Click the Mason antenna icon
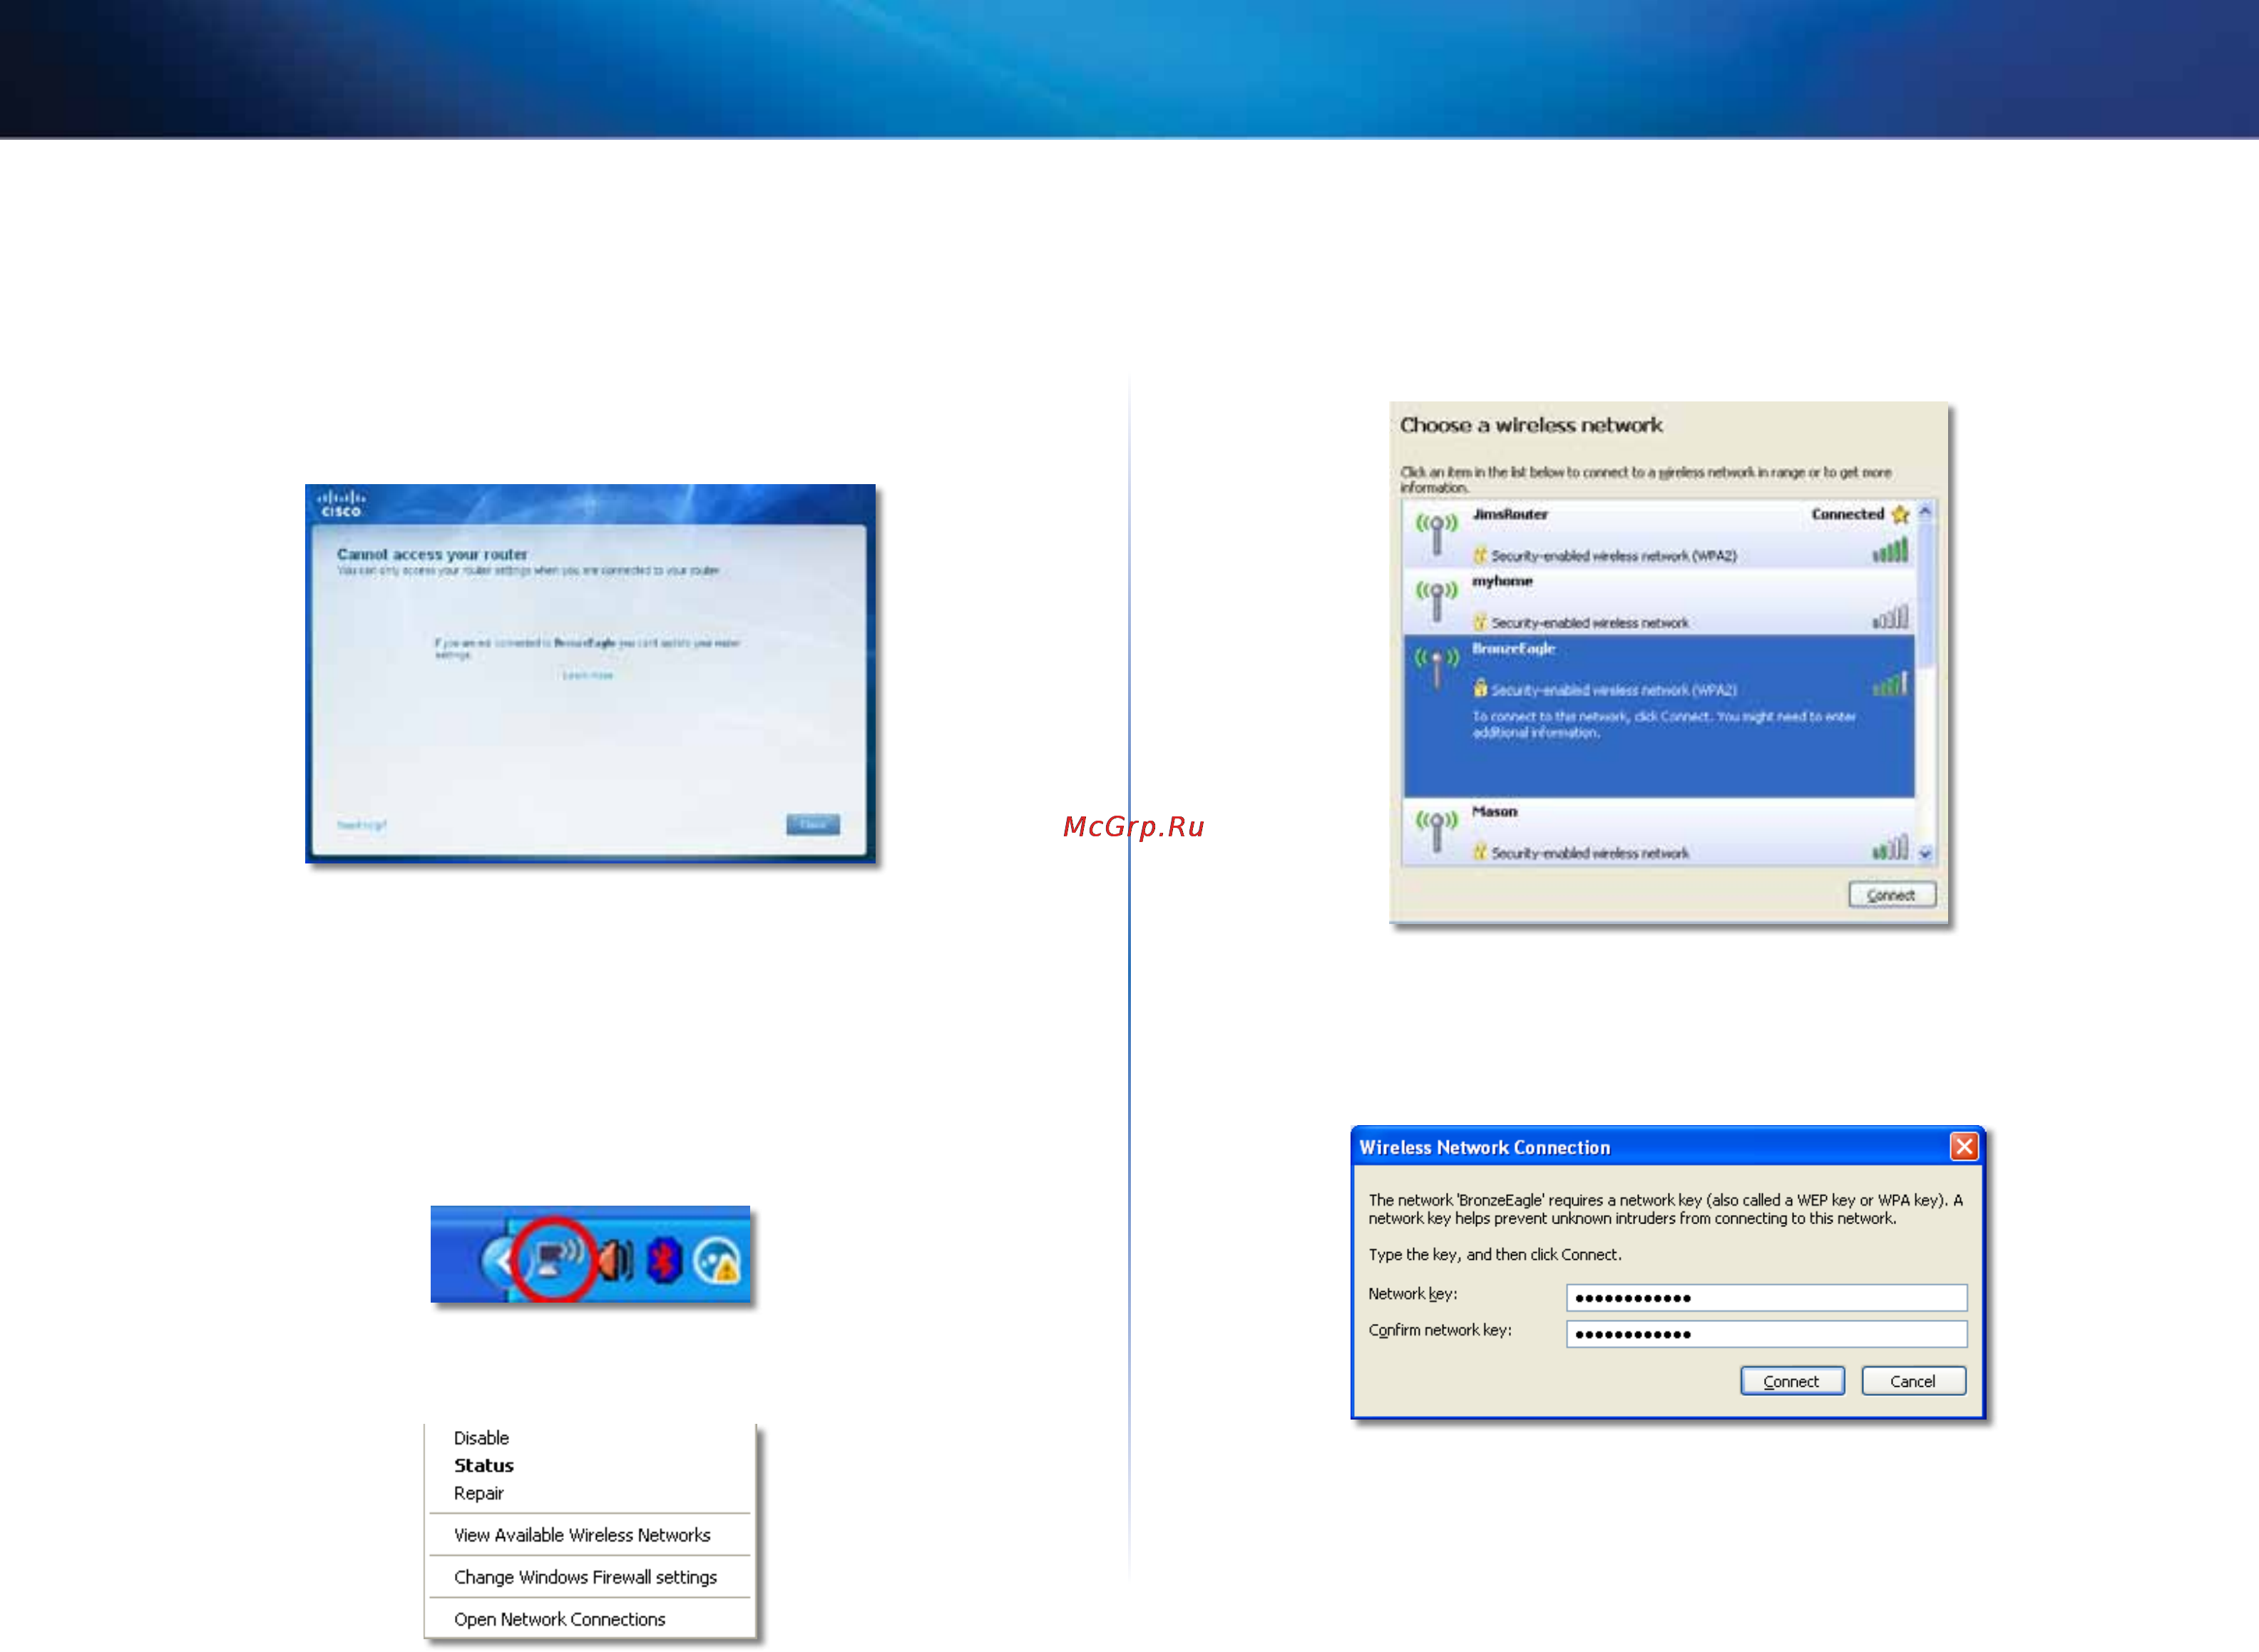Screen dimensions: 2259x1652 1437,831
